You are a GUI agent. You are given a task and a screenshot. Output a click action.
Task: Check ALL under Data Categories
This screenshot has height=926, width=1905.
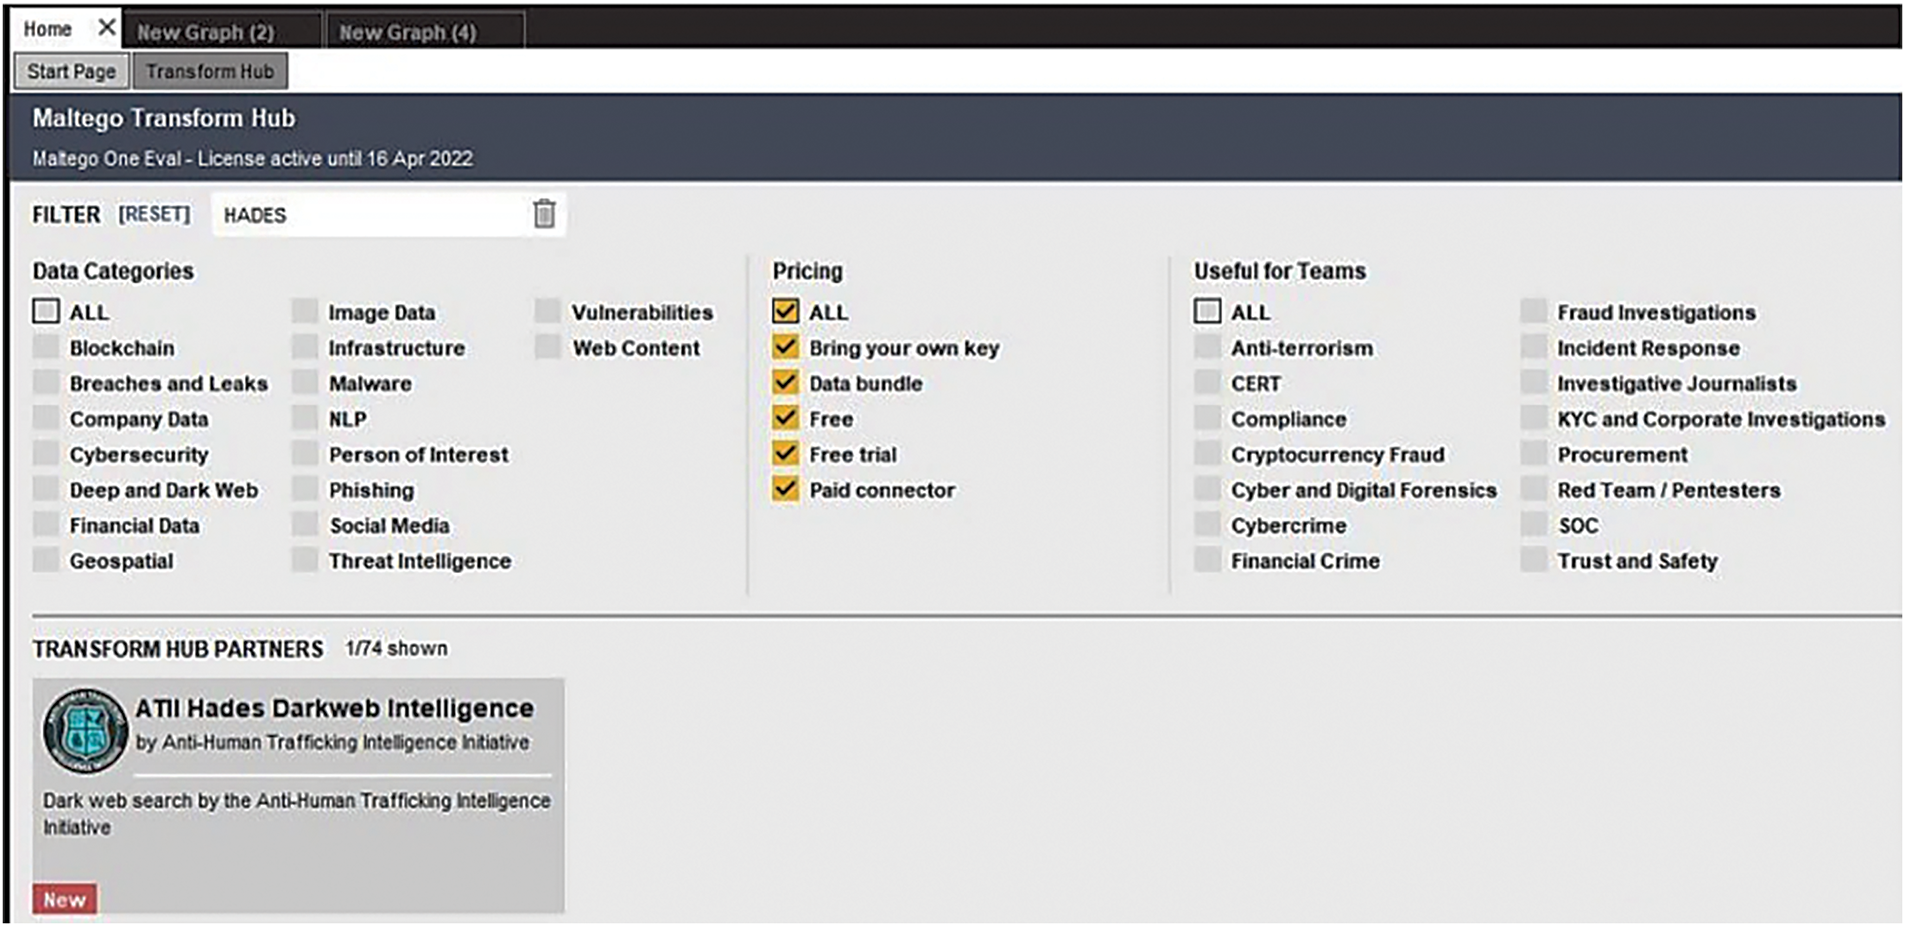click(x=46, y=312)
